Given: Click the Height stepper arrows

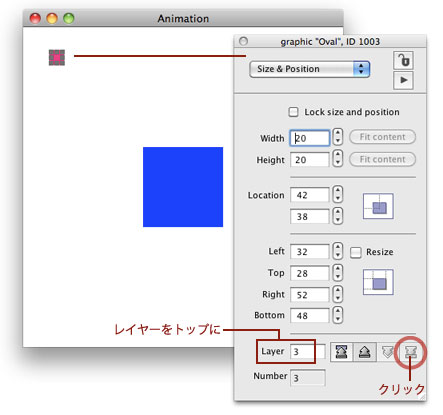Looking at the screenshot, I should (338, 158).
